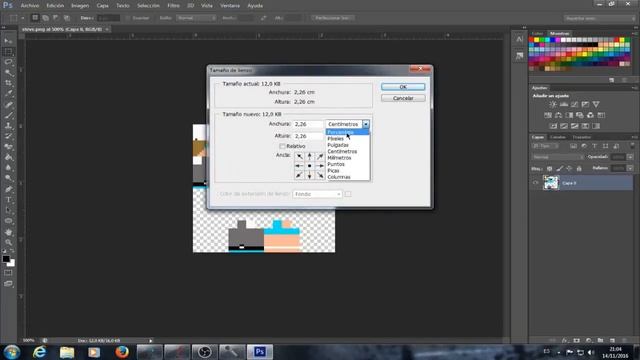Tick the Relativo checkbox
The image size is (640, 360).
282,146
